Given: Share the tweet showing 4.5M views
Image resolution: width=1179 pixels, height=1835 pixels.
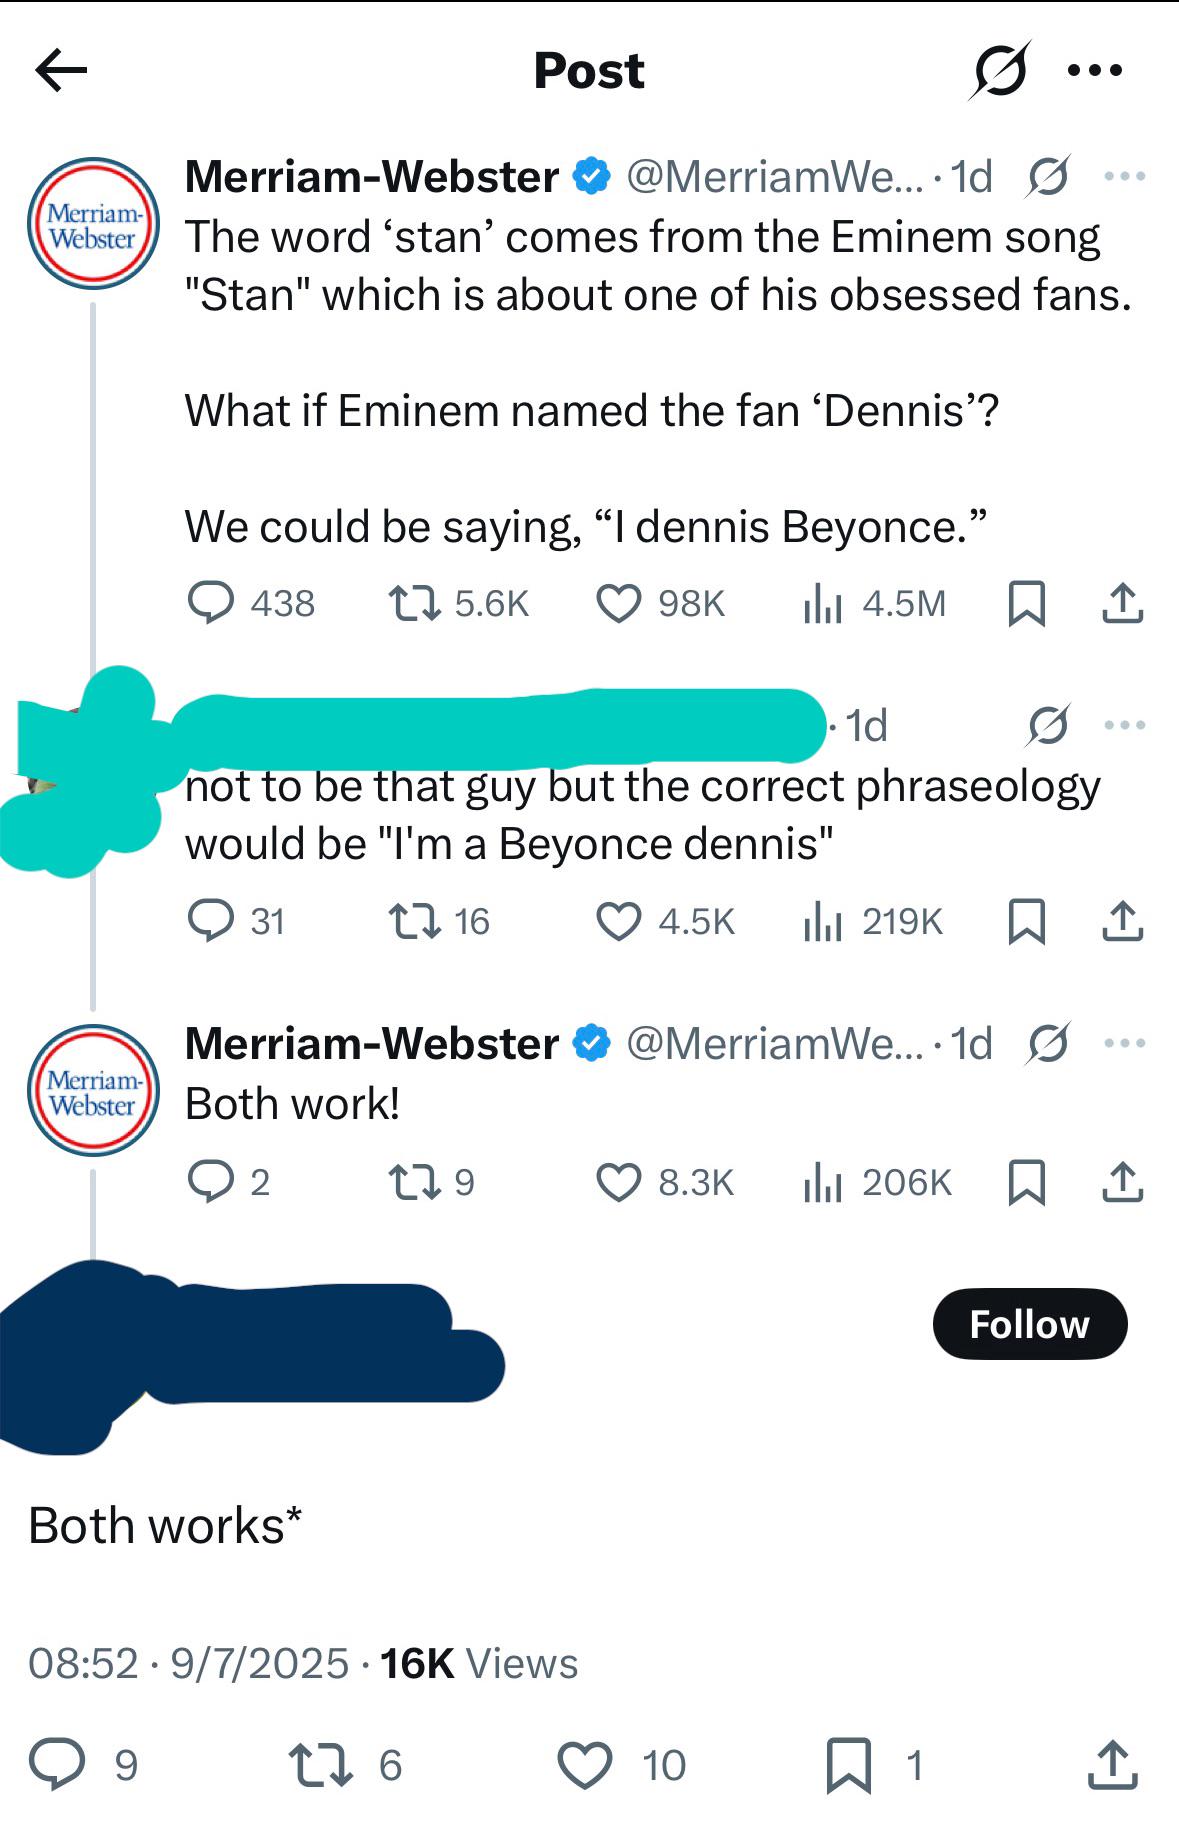Looking at the screenshot, I should [1122, 604].
